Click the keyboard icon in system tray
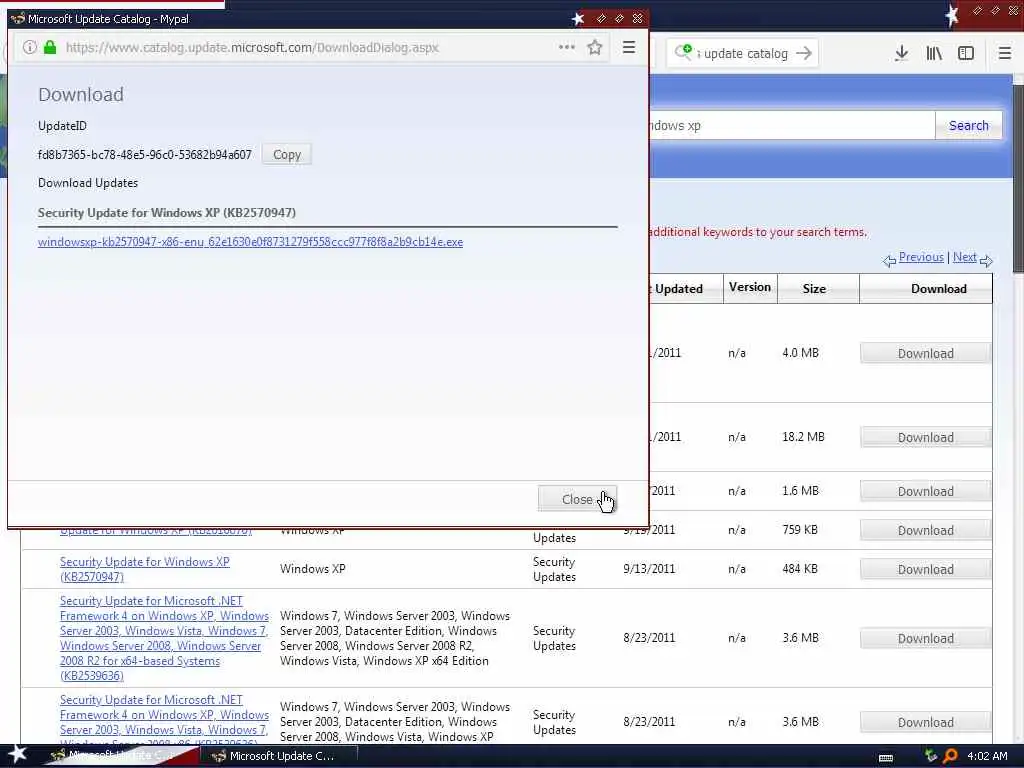Image resolution: width=1024 pixels, height=768 pixels. pos(886,758)
